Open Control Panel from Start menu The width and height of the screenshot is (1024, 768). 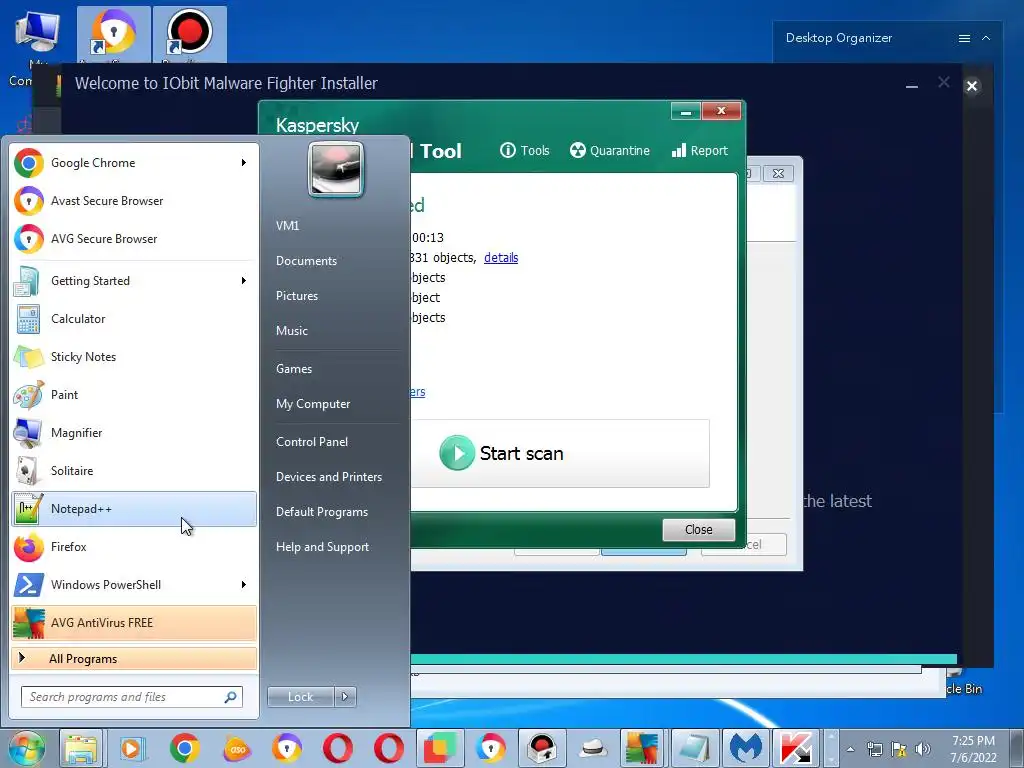pos(312,441)
